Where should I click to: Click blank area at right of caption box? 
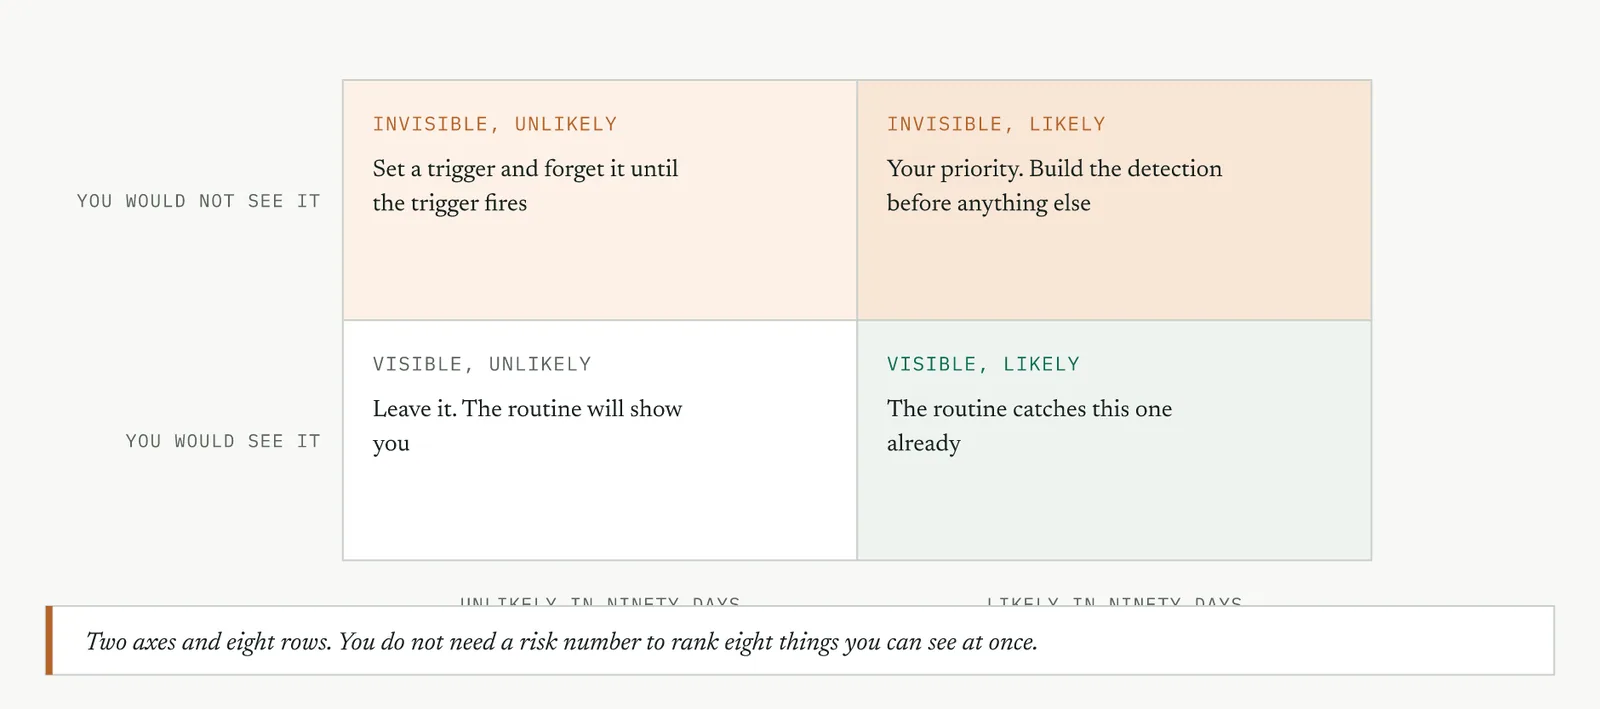pos(1300,641)
